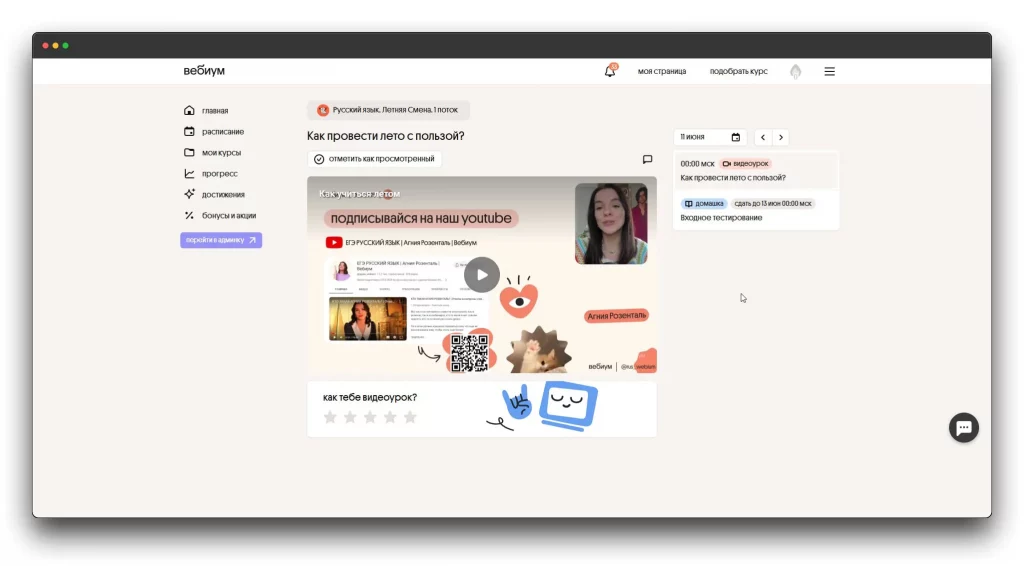Screen dimensions: 1024x566
Task: Mark lesson as просмотренный
Action: (x=374, y=159)
